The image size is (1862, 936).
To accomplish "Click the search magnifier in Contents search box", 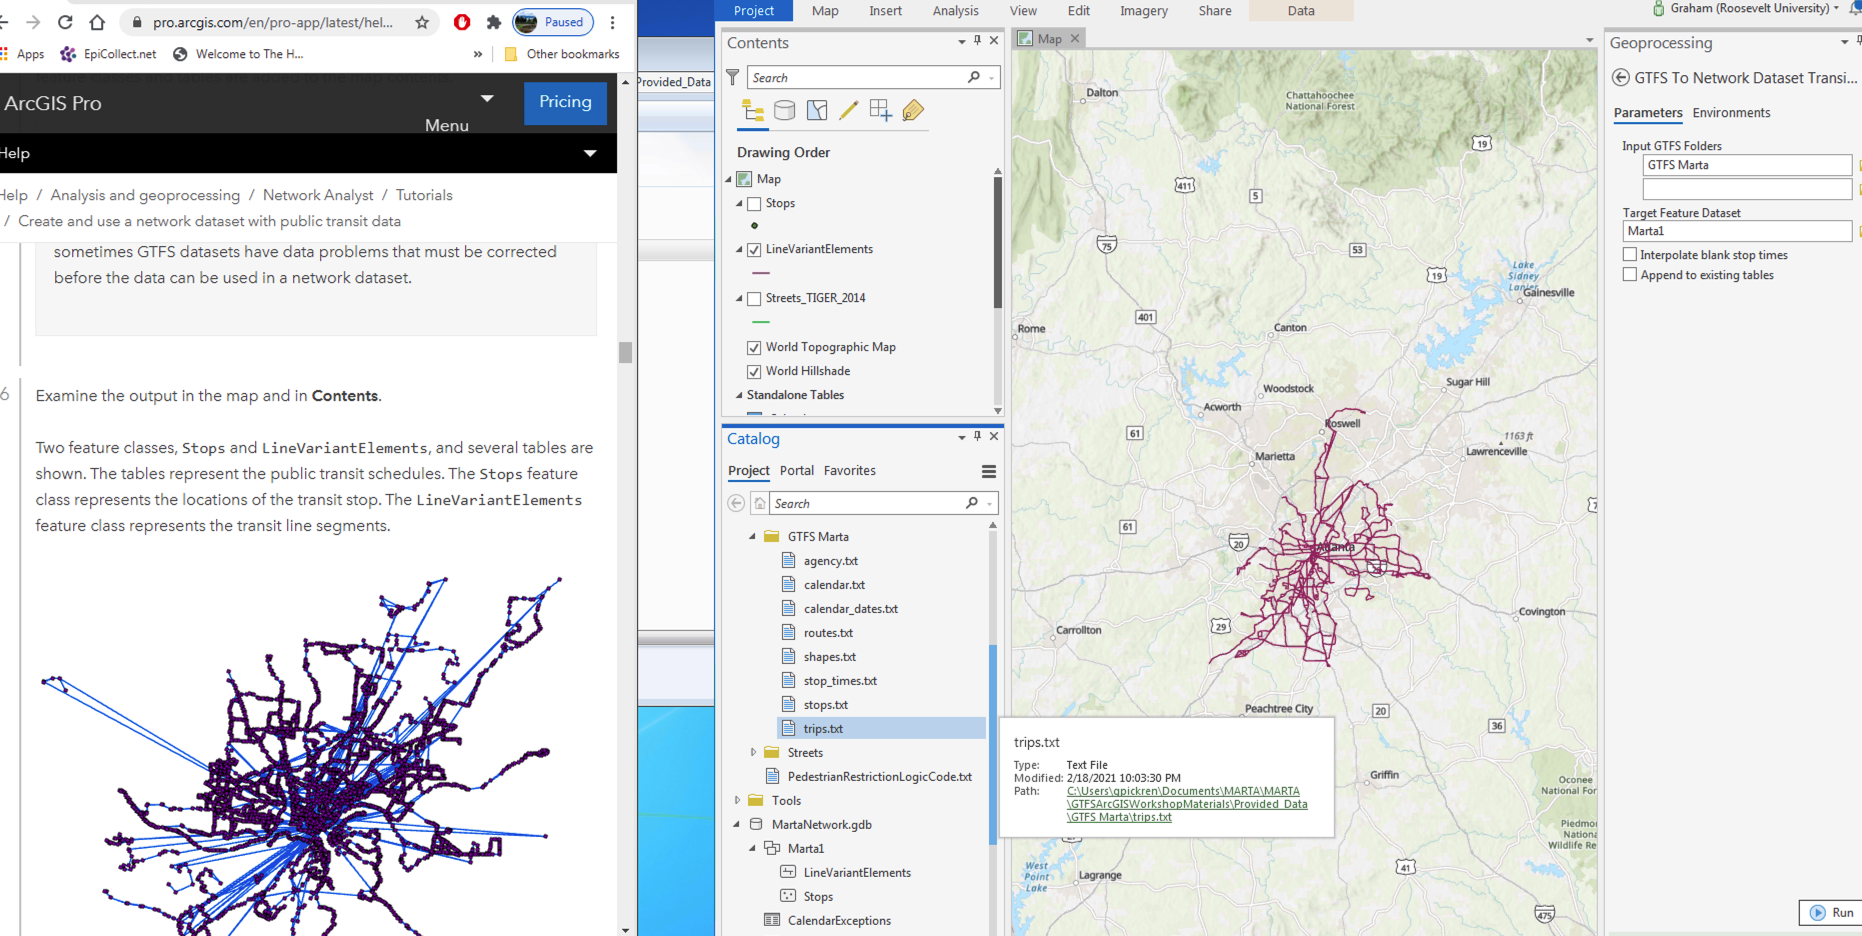I will coord(974,77).
